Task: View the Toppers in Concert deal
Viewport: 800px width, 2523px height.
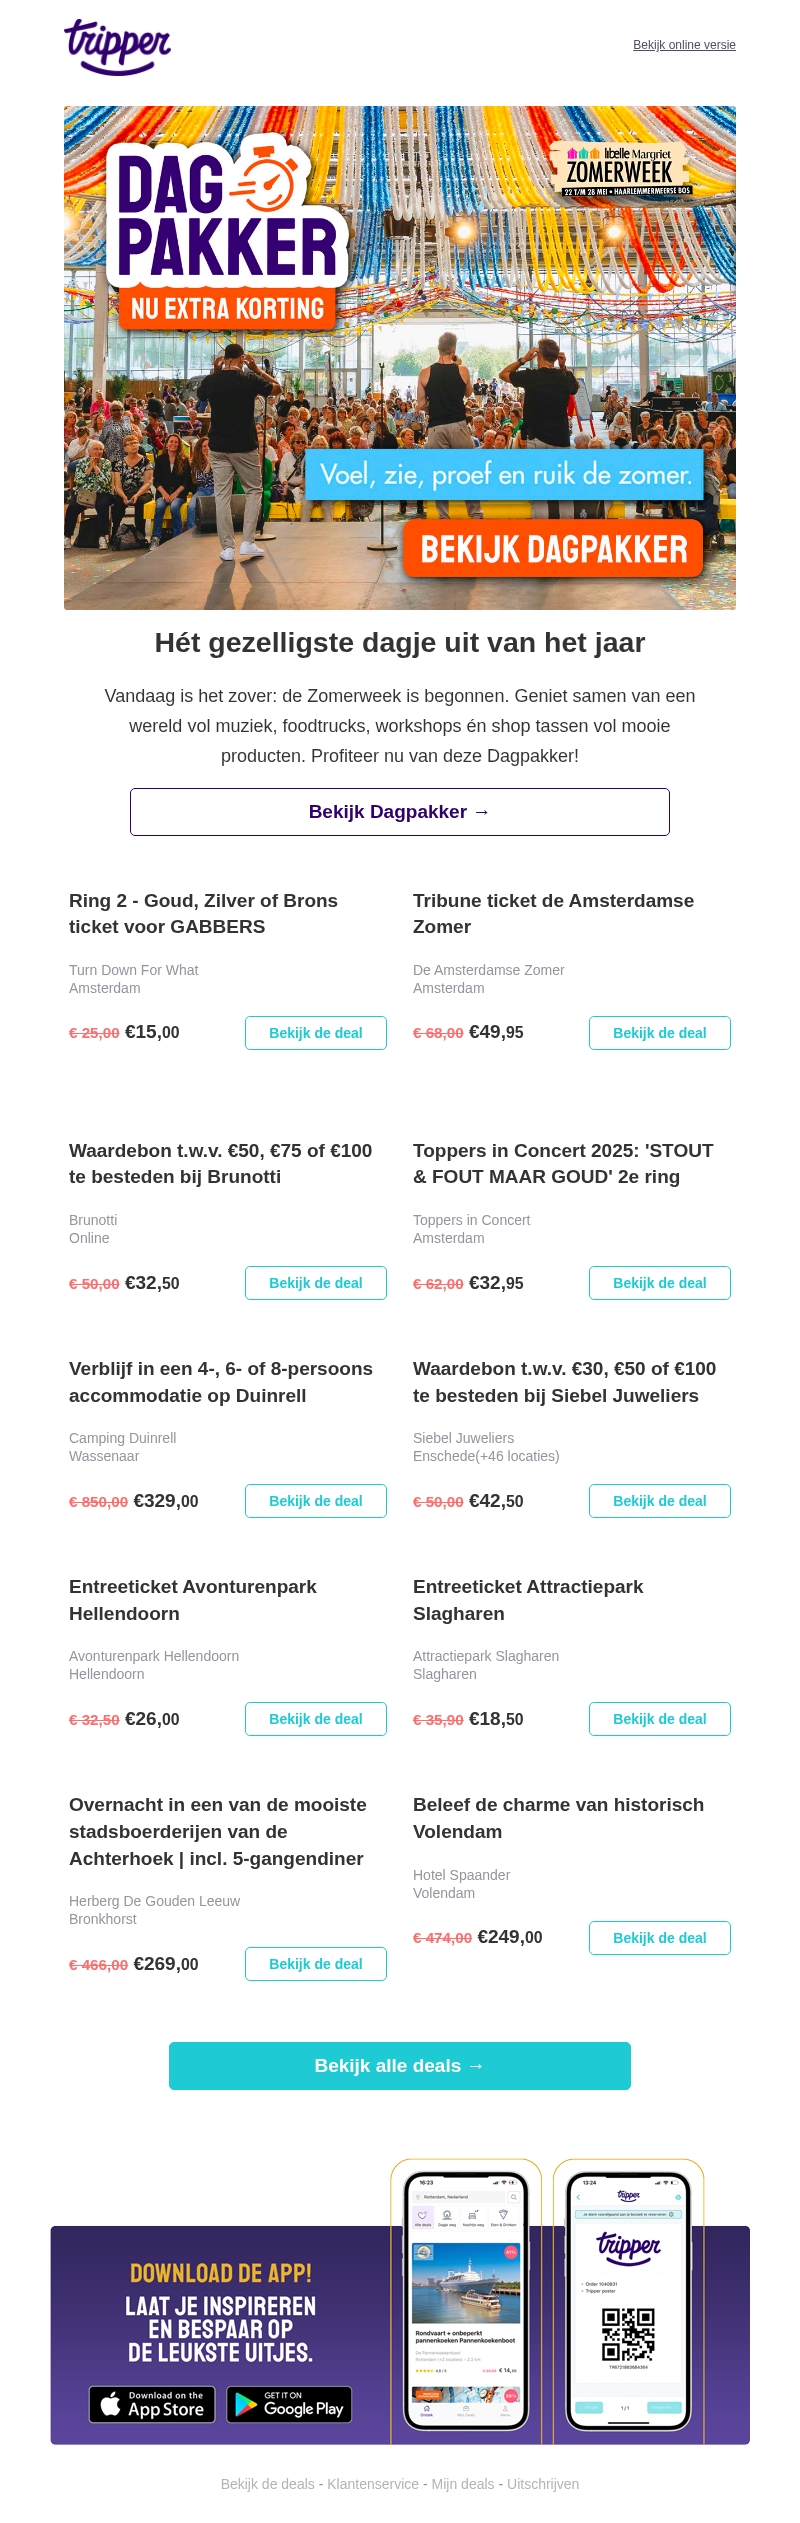Action: pos(660,1283)
